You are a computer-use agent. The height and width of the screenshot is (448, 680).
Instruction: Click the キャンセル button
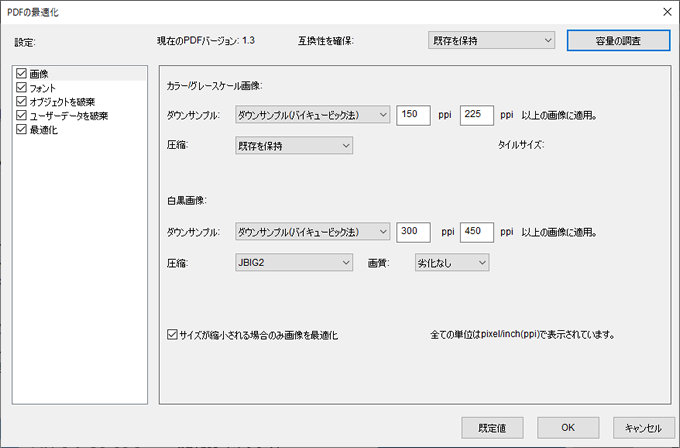click(644, 427)
